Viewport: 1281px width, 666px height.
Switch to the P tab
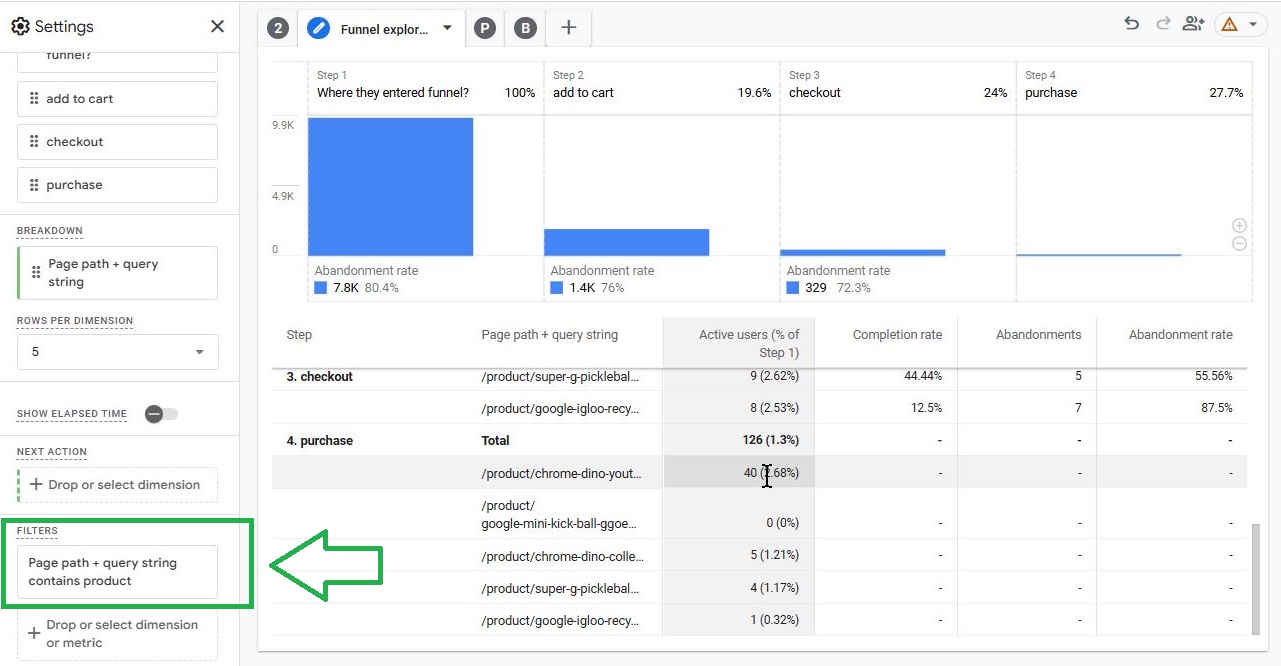pos(485,29)
